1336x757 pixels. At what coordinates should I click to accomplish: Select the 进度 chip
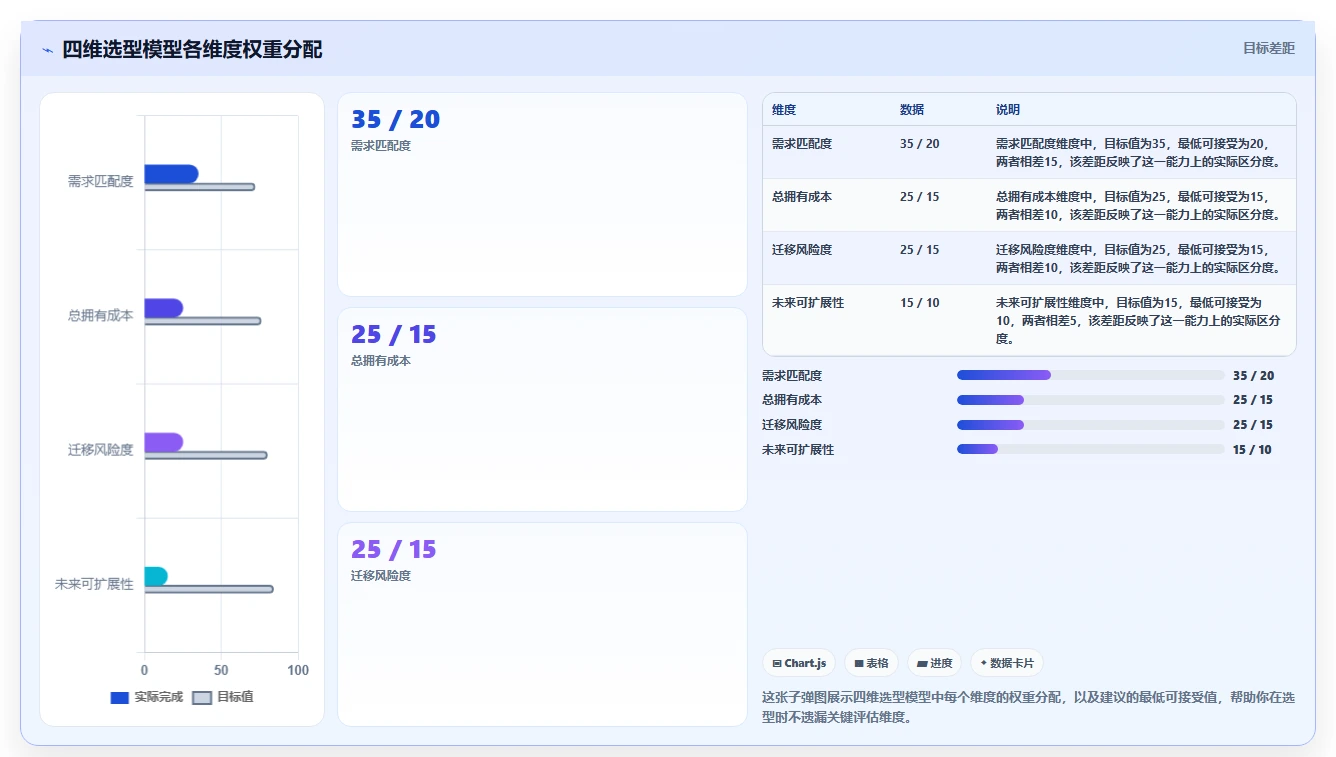click(x=934, y=663)
